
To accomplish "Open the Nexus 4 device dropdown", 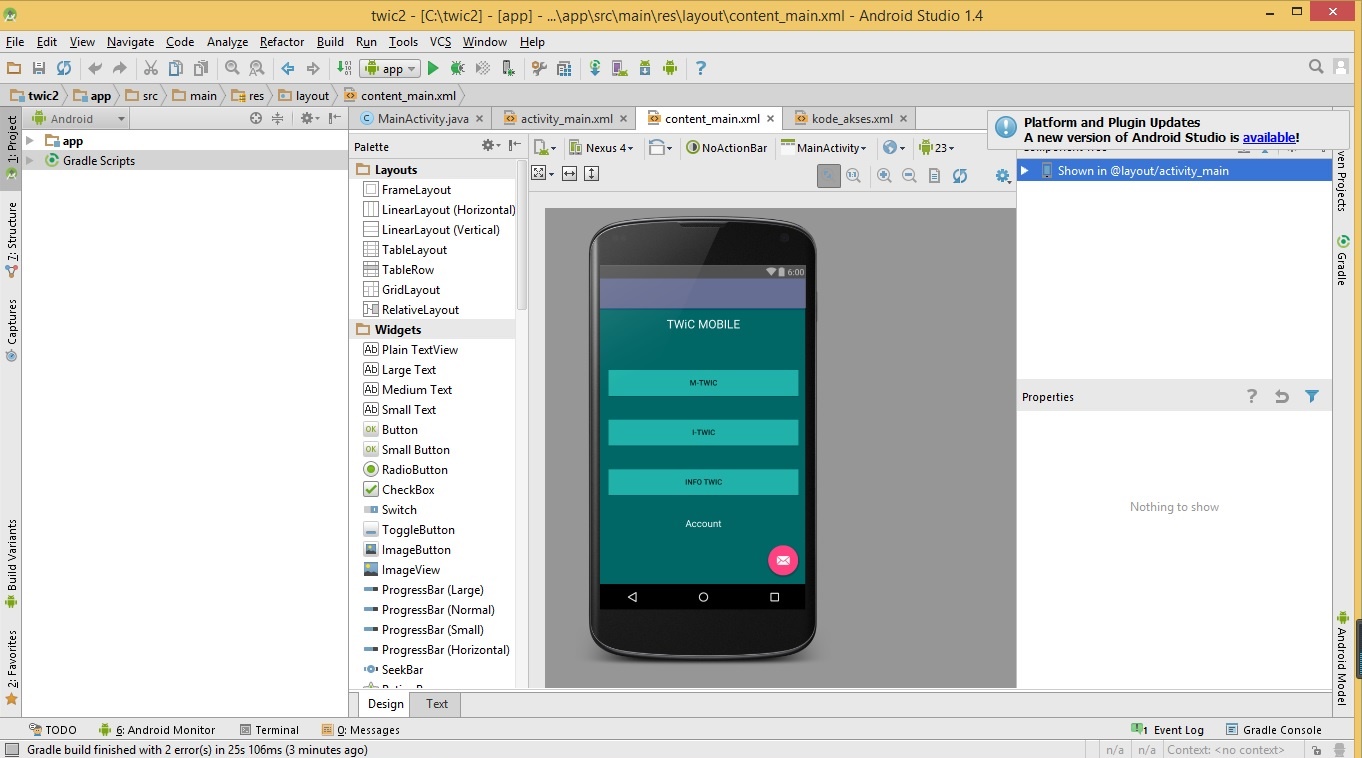I will point(601,147).
